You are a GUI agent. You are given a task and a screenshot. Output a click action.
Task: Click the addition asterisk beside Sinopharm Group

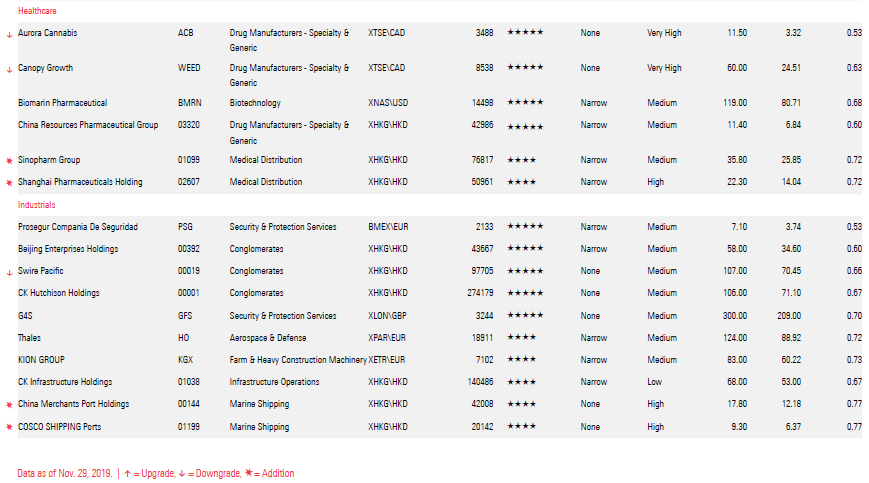(9, 160)
